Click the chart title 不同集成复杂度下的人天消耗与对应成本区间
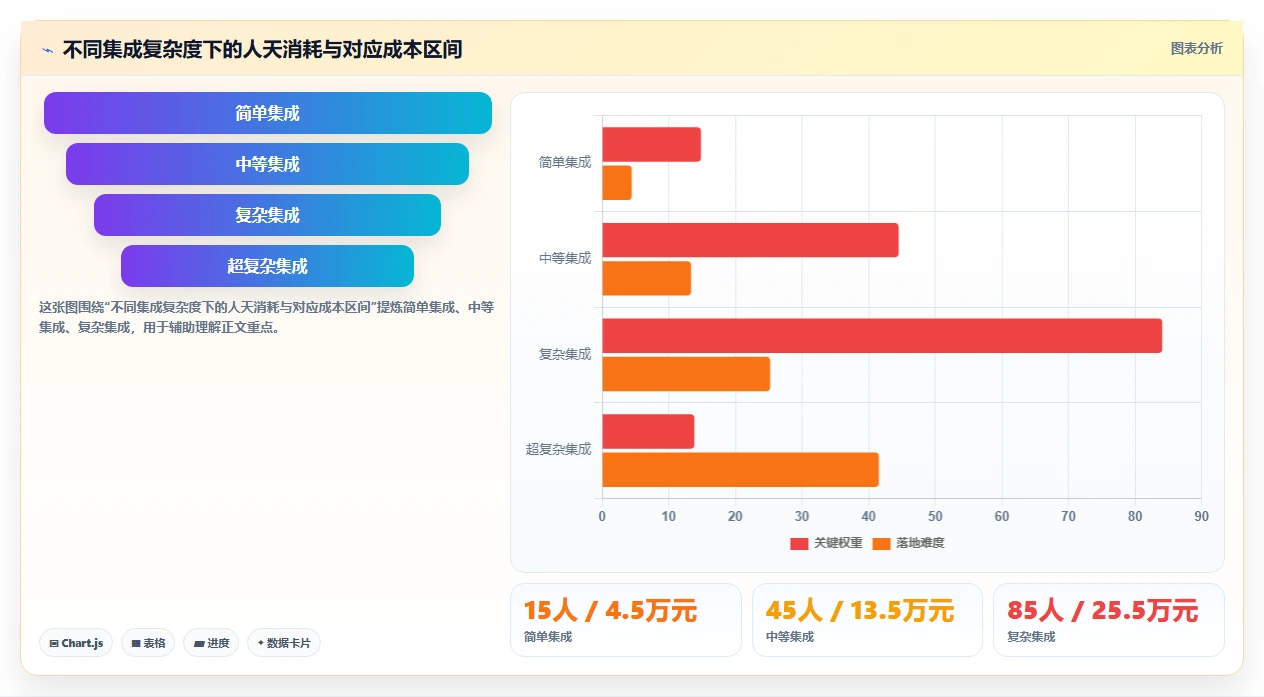Image resolution: width=1264 pixels, height=697 pixels. pyautogui.click(x=262, y=49)
